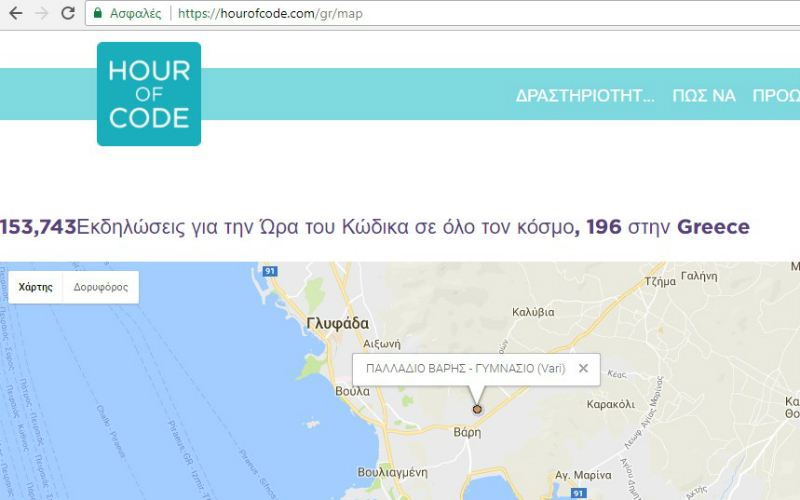Screen dimensions: 800x500
Task: Click the Βουλιαγμένη label on map
Action: click(392, 472)
